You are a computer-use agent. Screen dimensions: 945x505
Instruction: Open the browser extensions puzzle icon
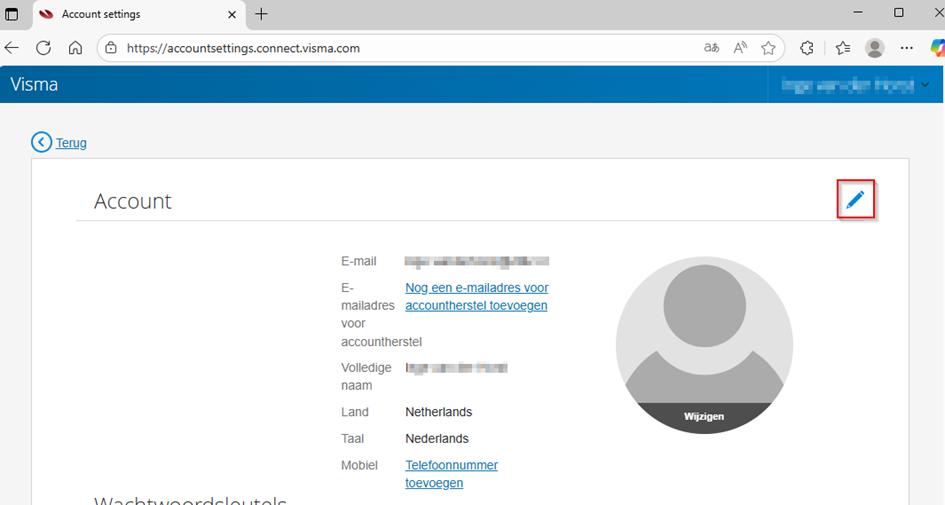tap(807, 48)
